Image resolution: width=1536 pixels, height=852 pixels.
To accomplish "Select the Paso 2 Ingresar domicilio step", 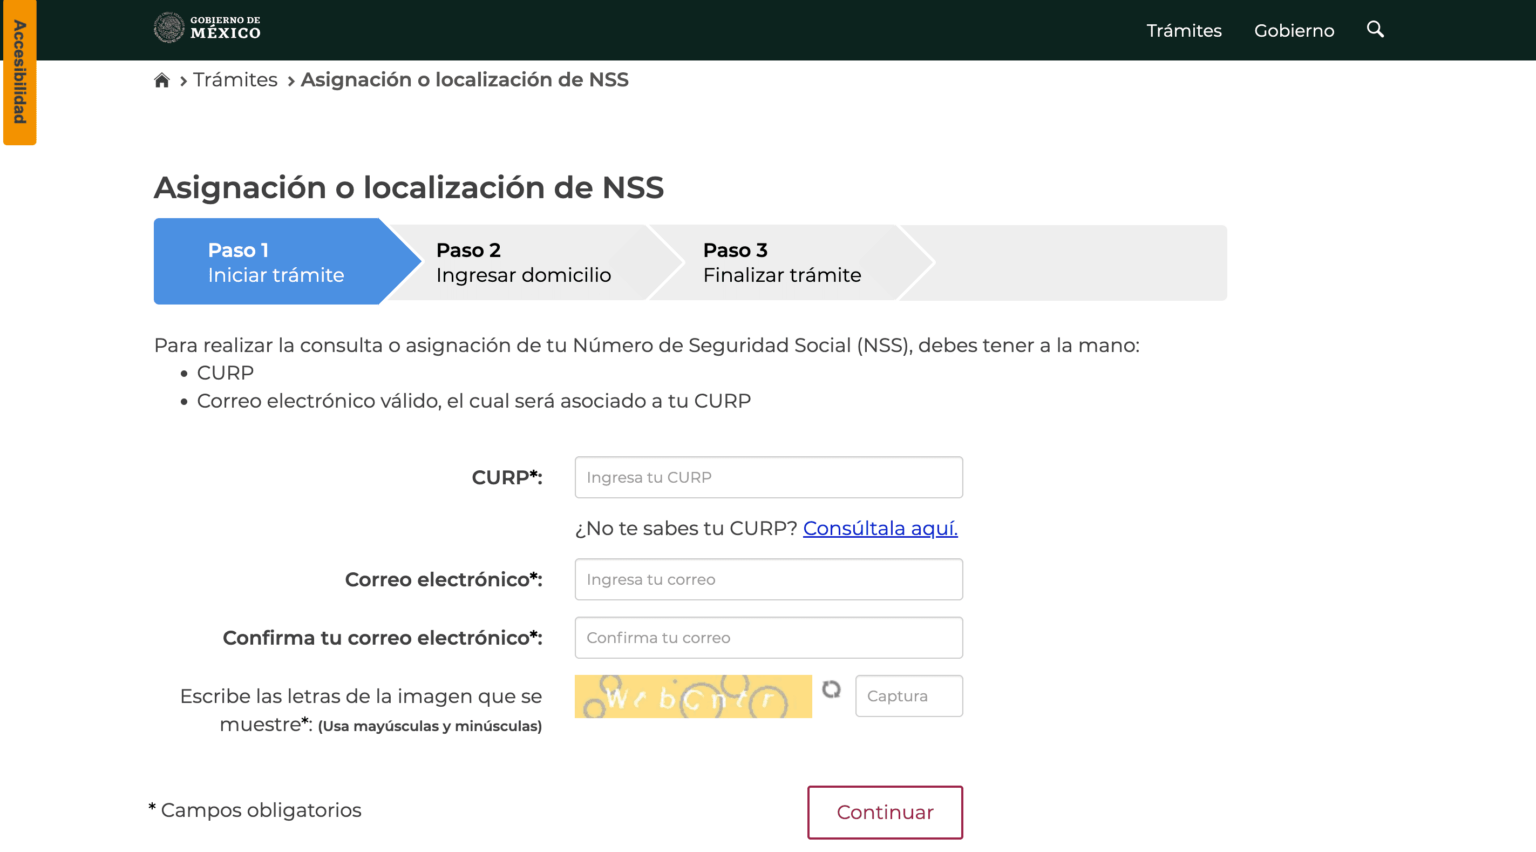I will [524, 261].
